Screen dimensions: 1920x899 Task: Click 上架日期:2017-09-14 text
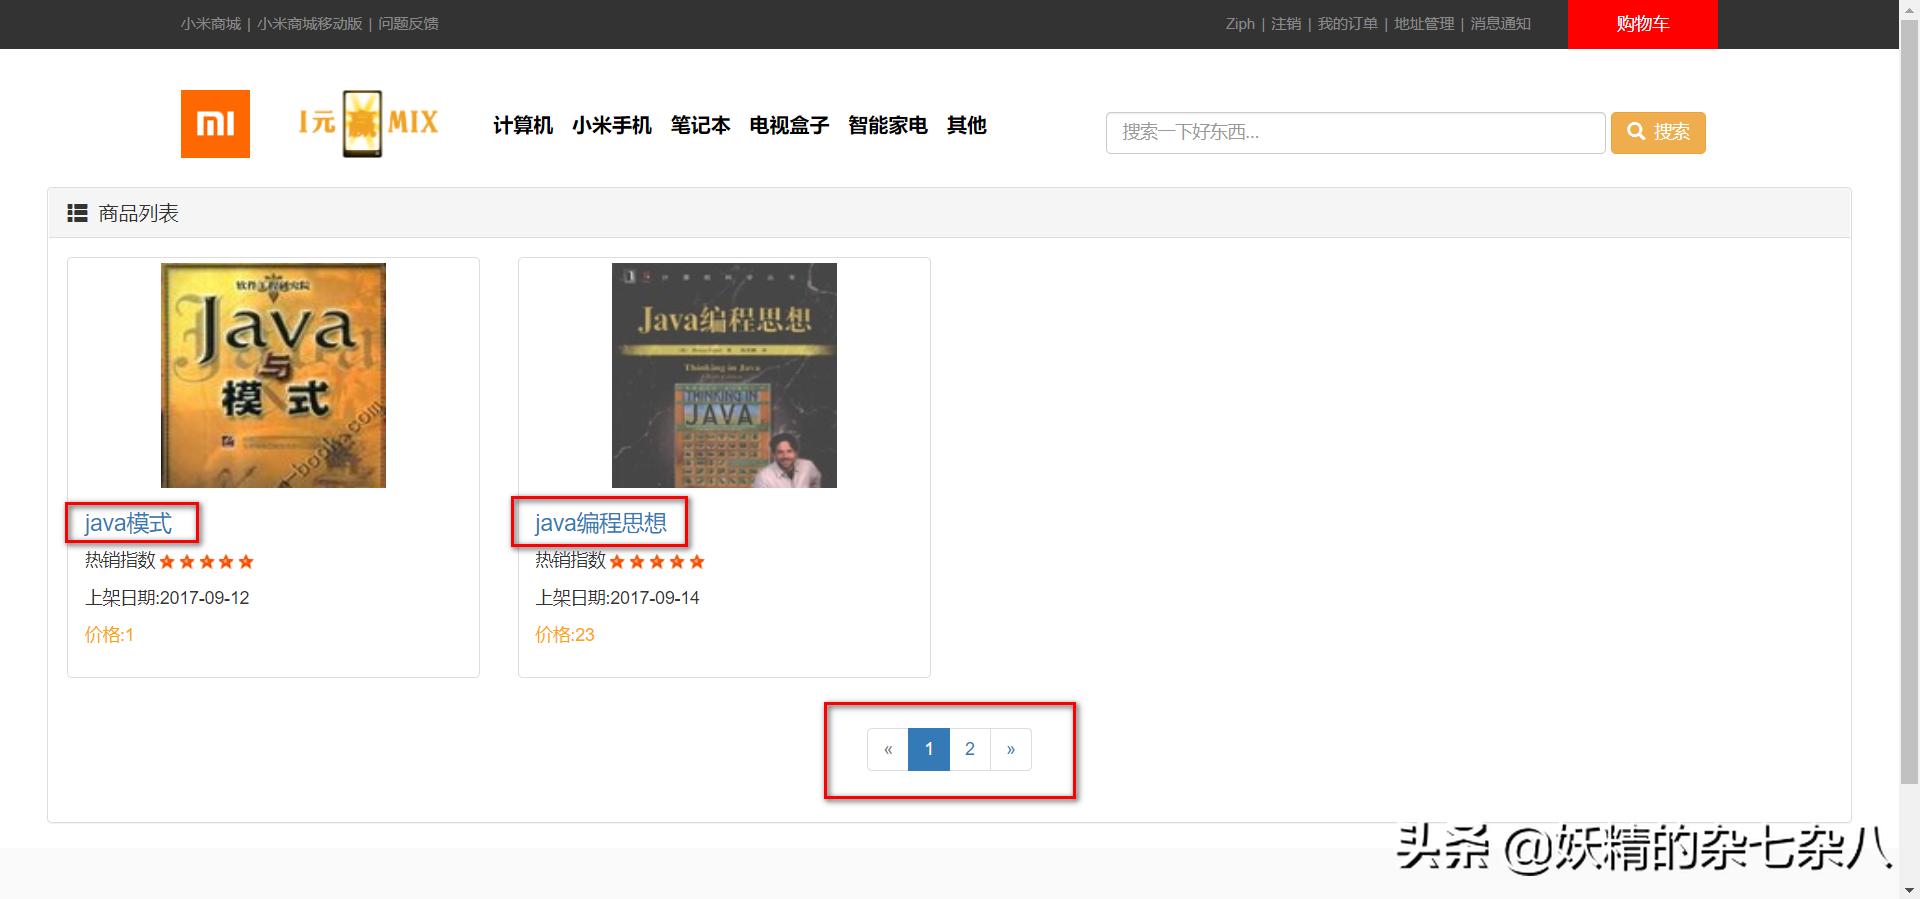[617, 598]
